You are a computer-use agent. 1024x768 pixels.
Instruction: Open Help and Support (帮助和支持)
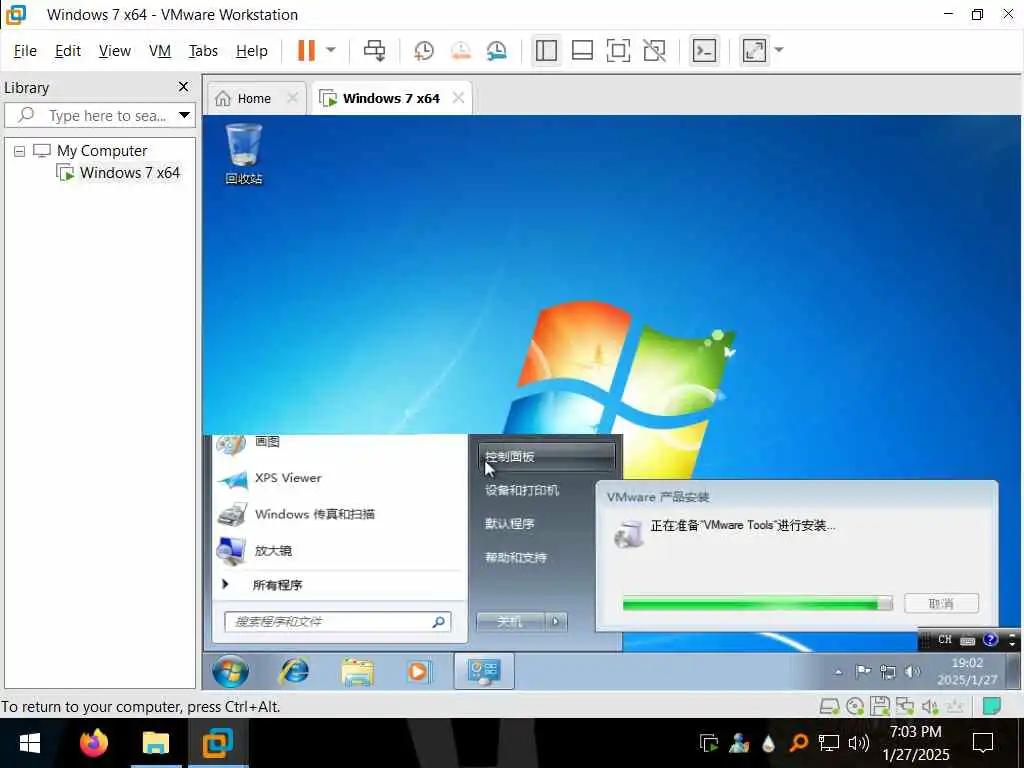coord(515,558)
